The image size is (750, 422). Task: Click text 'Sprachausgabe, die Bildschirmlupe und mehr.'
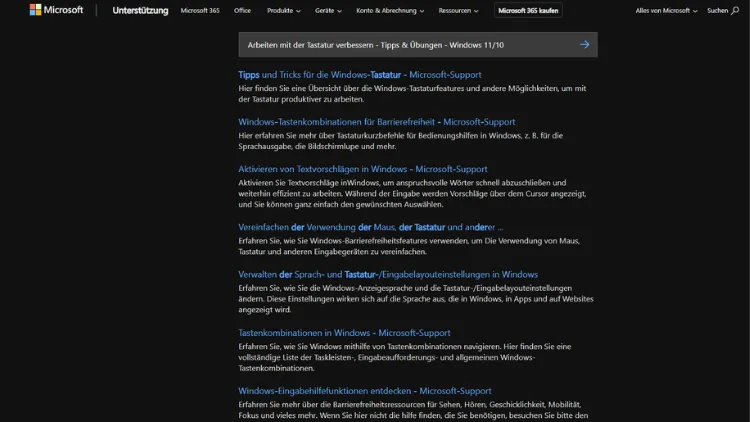[x=317, y=146]
